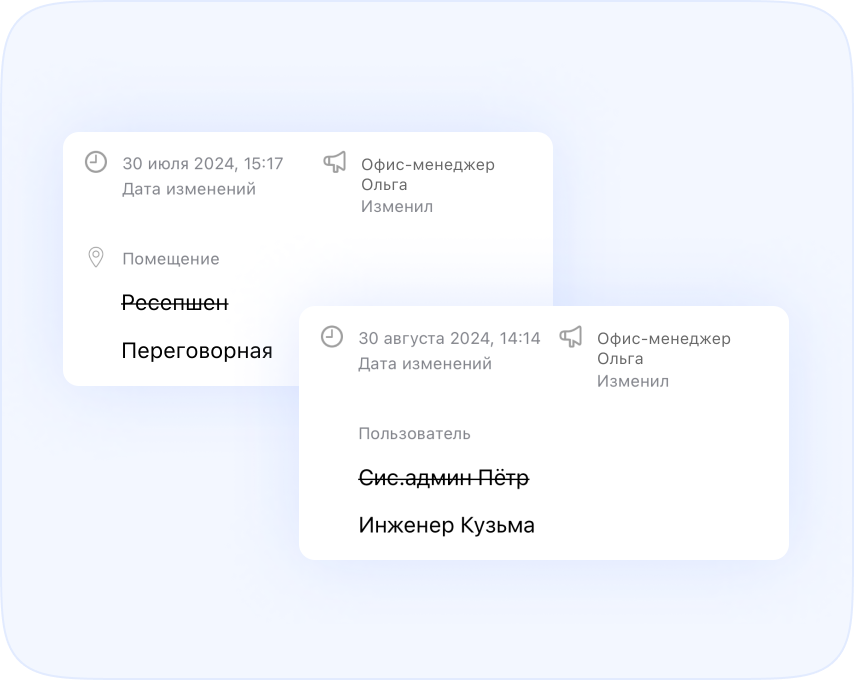The height and width of the screenshot is (680, 854).
Task: Select the clock icon above Дата изменений
Action: (x=97, y=160)
